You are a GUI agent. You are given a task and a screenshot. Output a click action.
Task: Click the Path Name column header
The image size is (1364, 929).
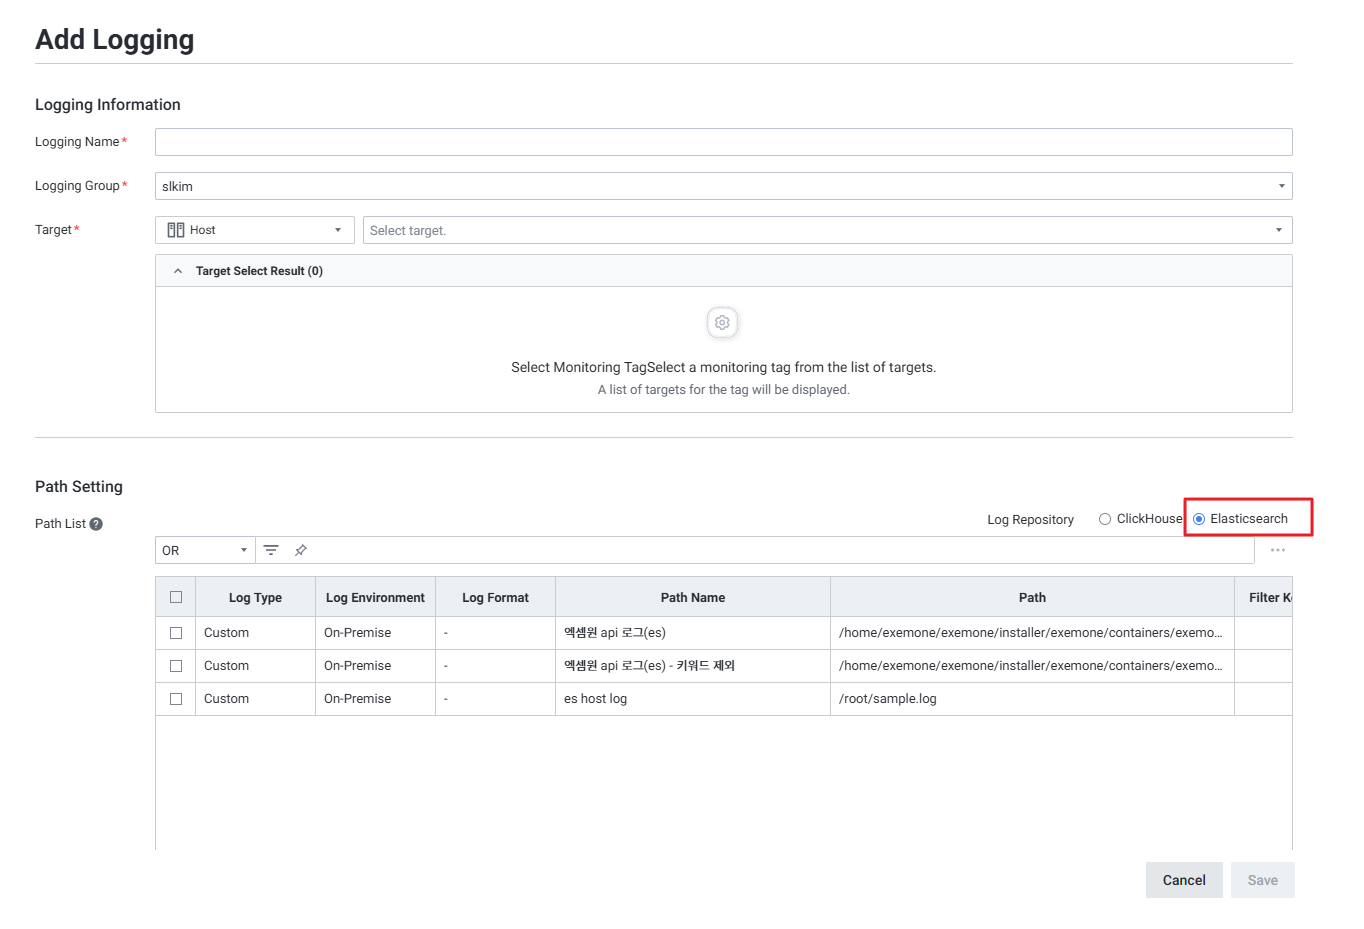click(x=692, y=597)
